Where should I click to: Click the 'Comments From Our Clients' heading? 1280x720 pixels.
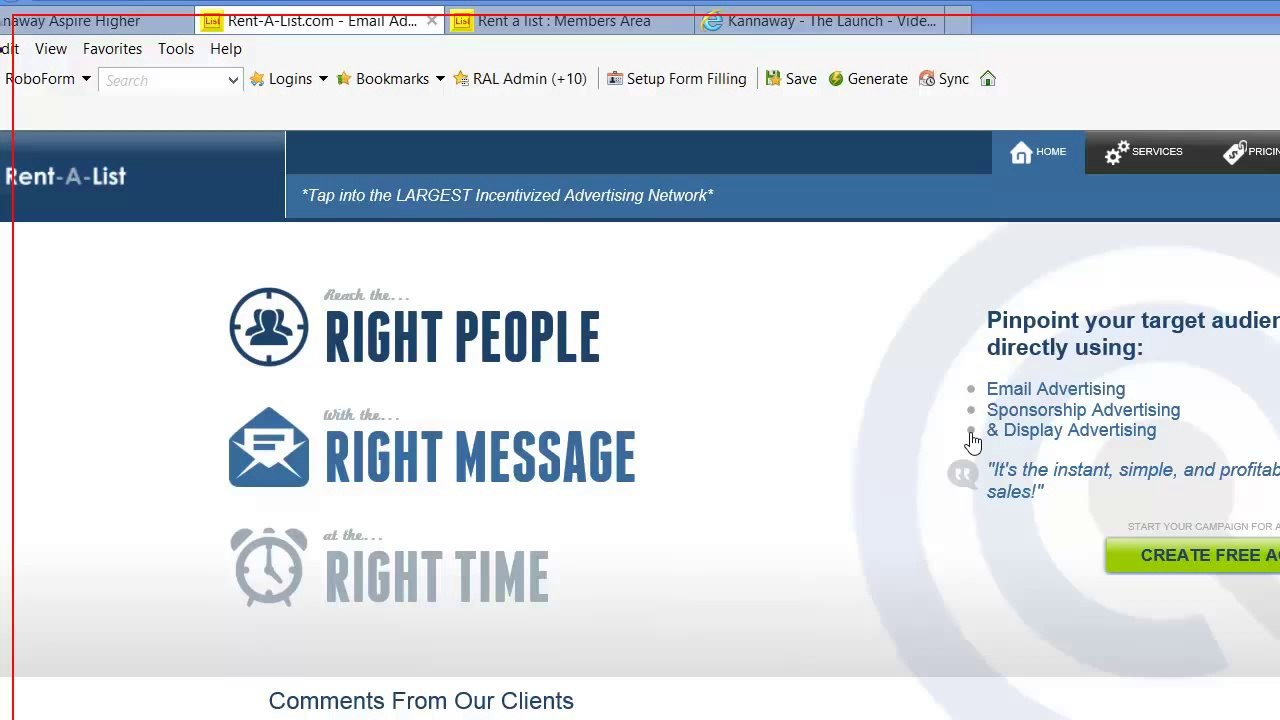421,701
